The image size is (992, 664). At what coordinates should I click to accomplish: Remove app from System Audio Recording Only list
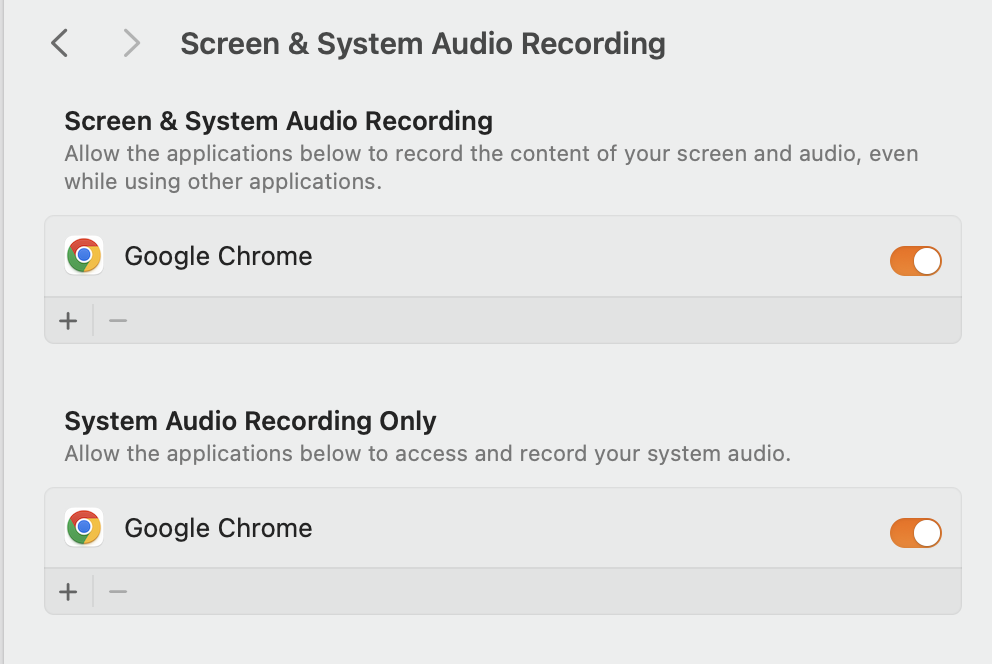click(118, 592)
